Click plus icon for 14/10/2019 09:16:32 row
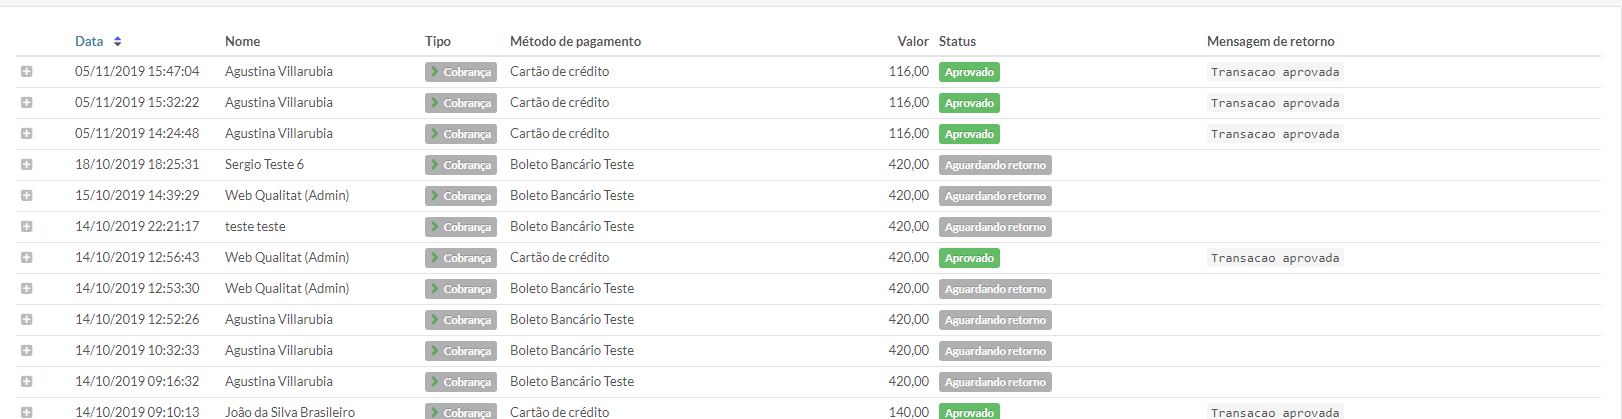Image resolution: width=1622 pixels, height=419 pixels. pos(27,382)
